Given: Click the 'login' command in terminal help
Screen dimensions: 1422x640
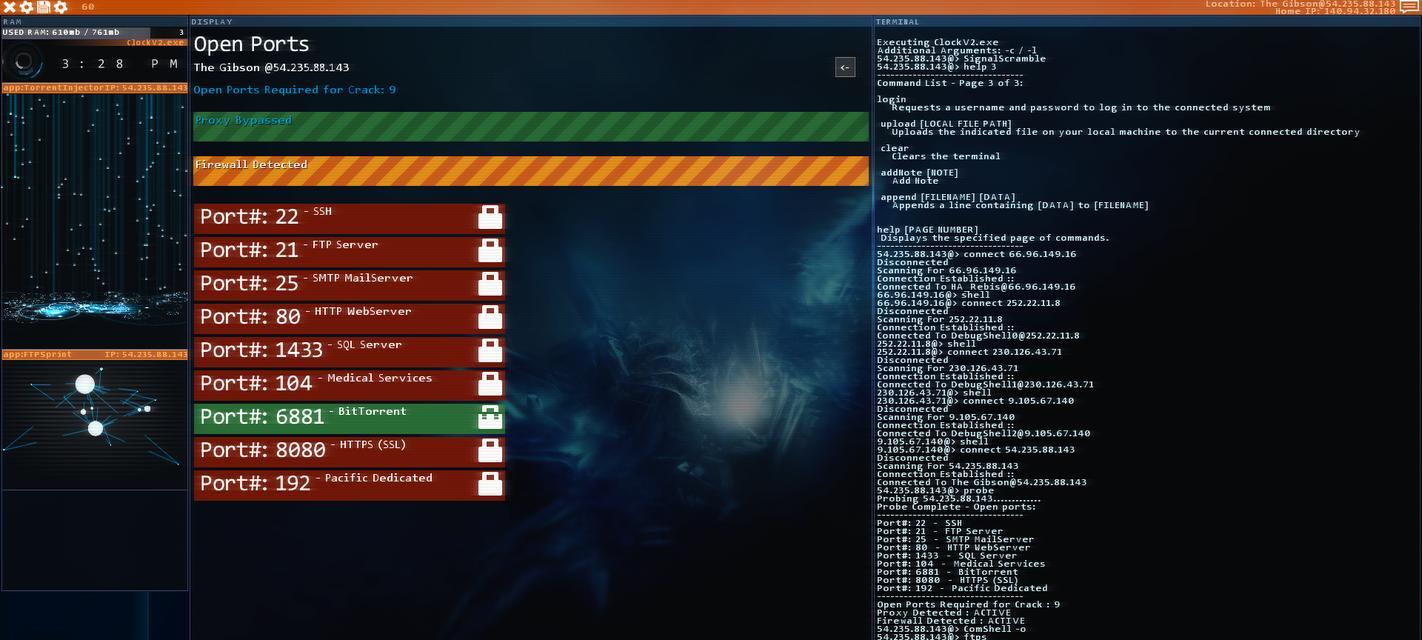Looking at the screenshot, I should tap(892, 99).
